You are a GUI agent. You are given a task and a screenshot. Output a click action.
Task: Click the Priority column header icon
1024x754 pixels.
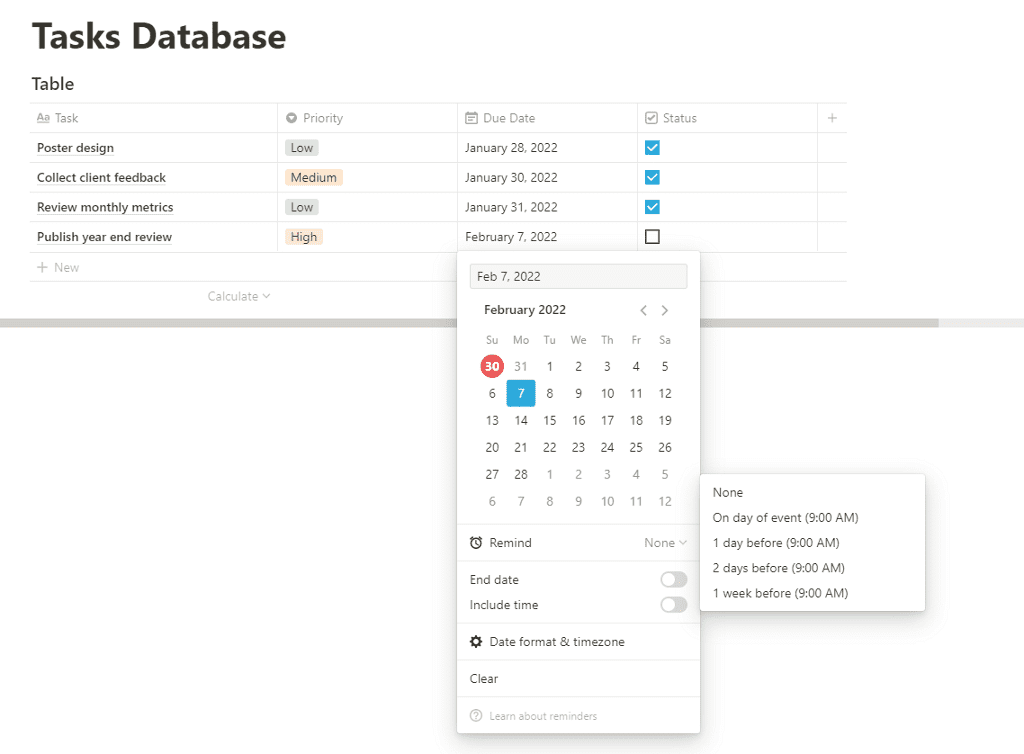tap(292, 118)
